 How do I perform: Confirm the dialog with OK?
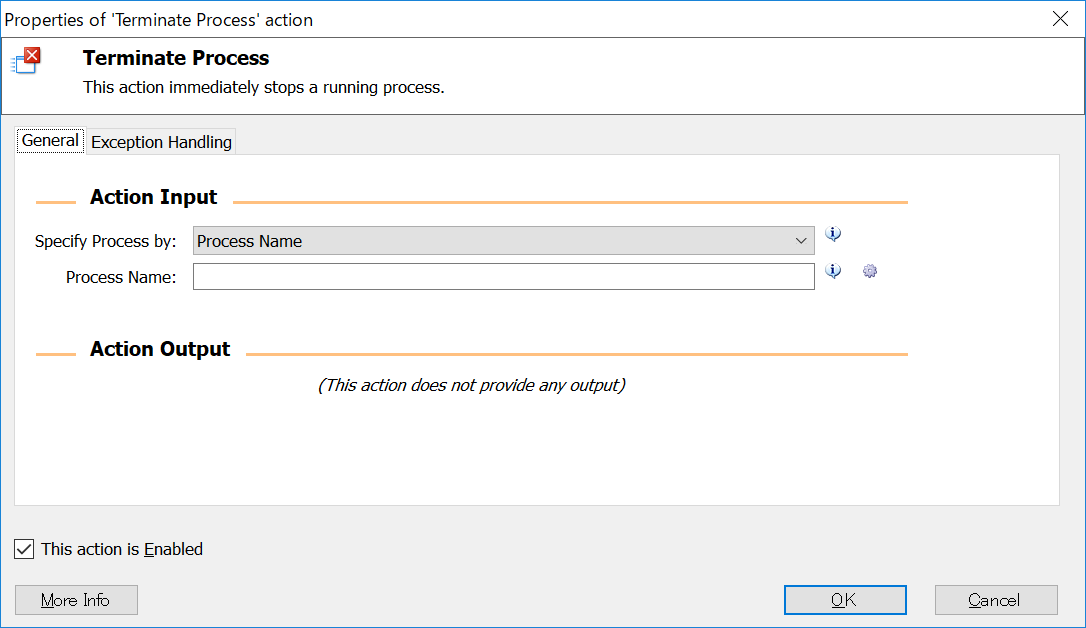click(844, 600)
